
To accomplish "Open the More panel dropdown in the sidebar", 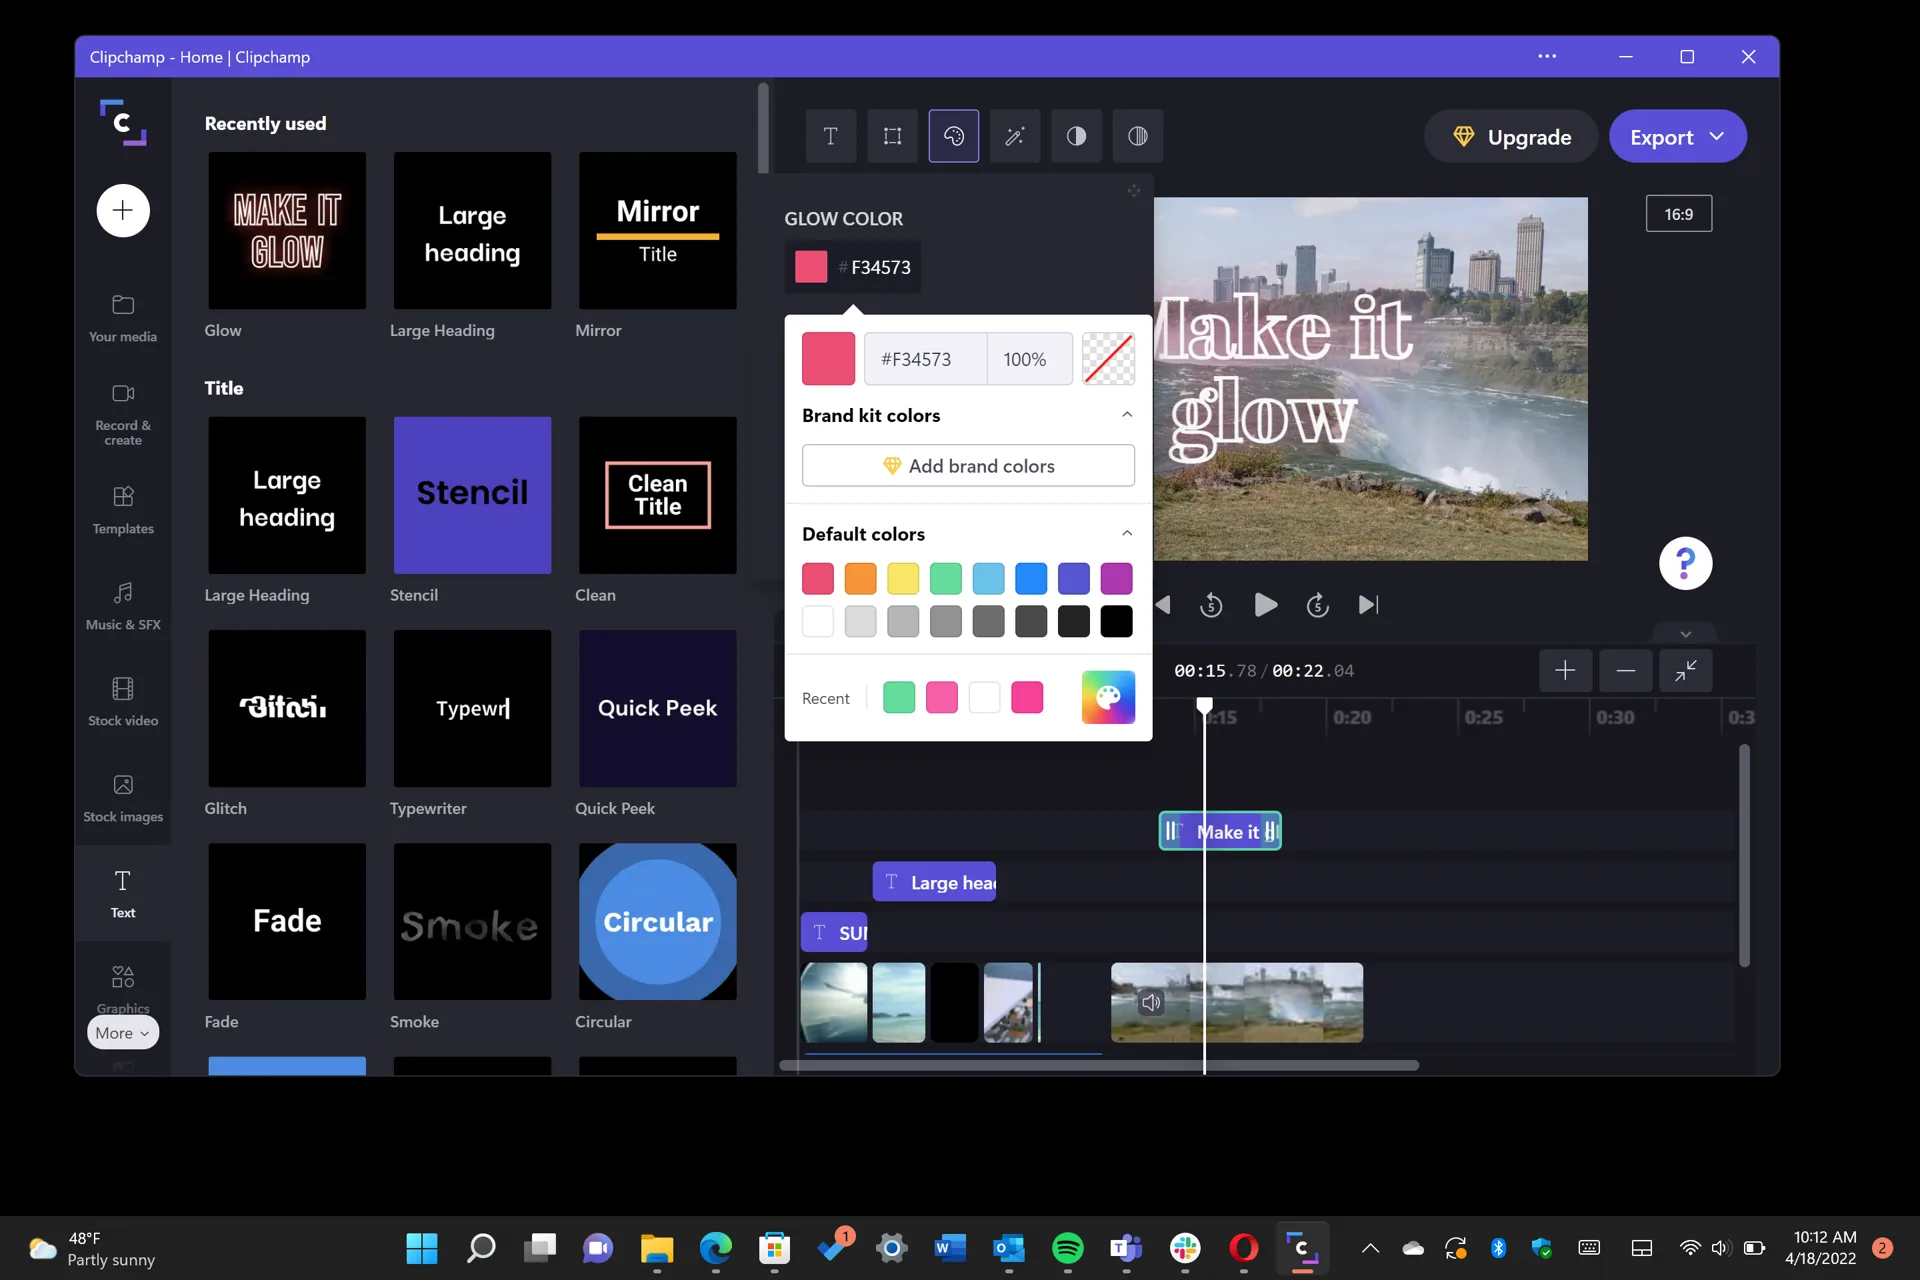I will (122, 1032).
